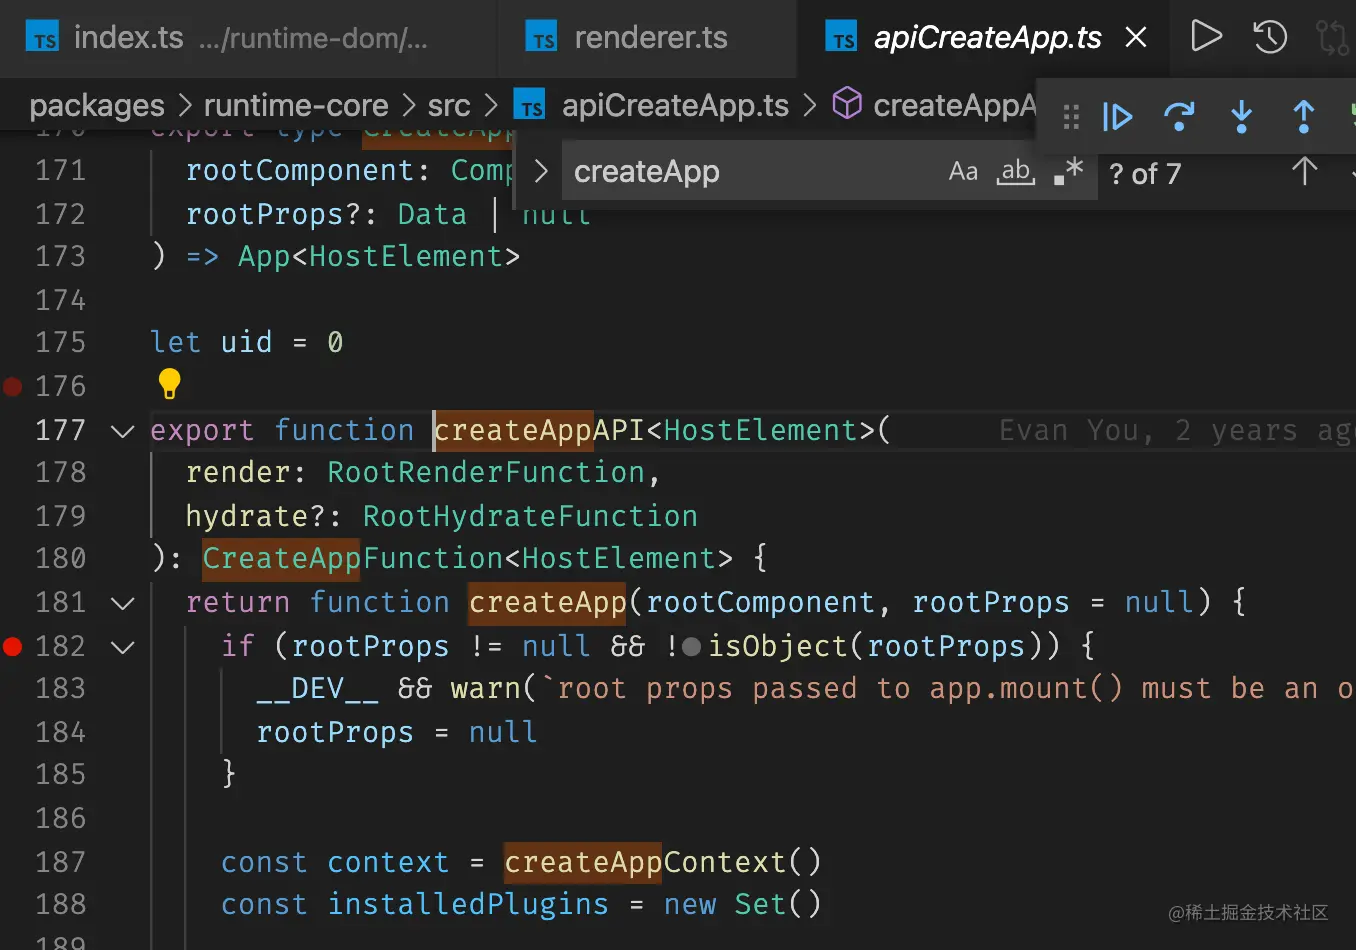
Task: Expand the Replace field with the chevron
Action: [541, 172]
